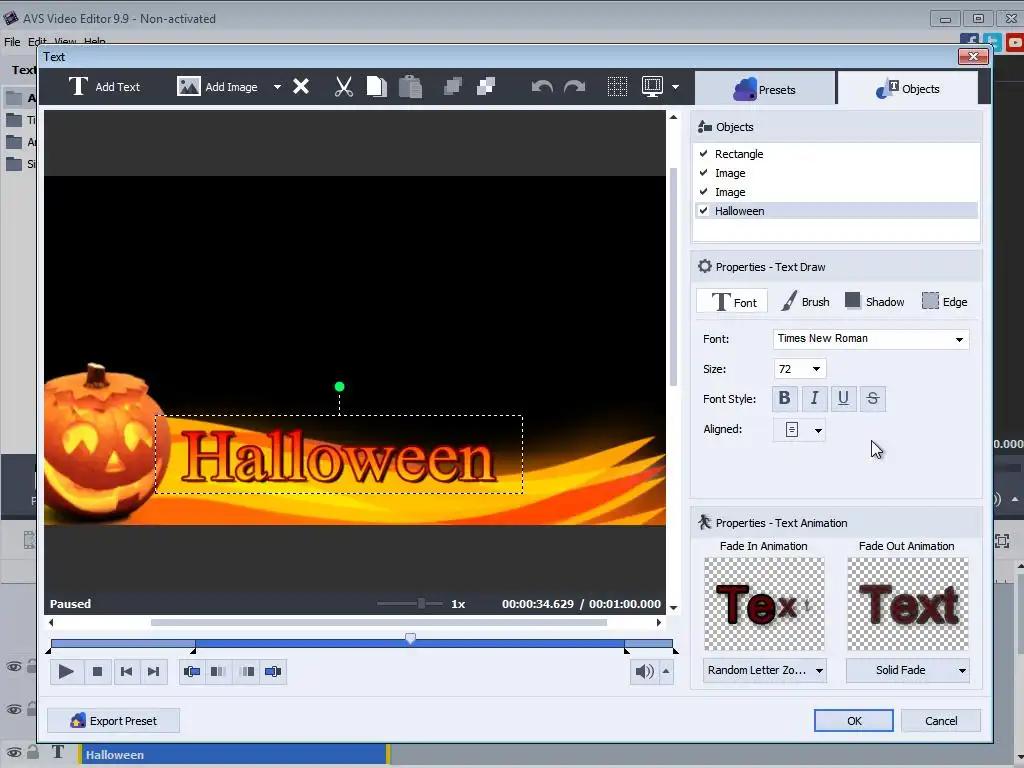The height and width of the screenshot is (768, 1024).
Task: Toggle the grid lines icon
Action: click(x=617, y=86)
